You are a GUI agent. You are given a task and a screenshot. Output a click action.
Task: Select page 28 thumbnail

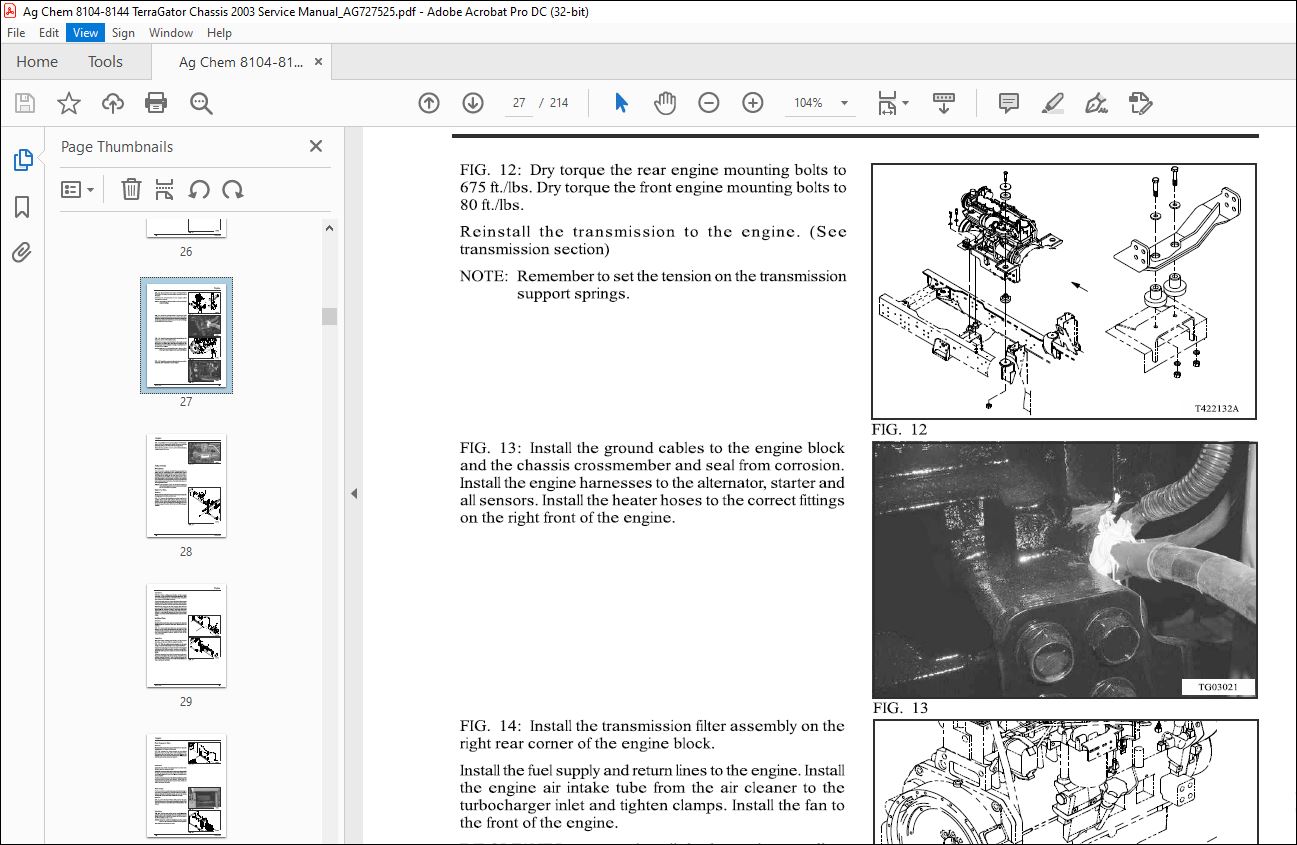point(186,486)
